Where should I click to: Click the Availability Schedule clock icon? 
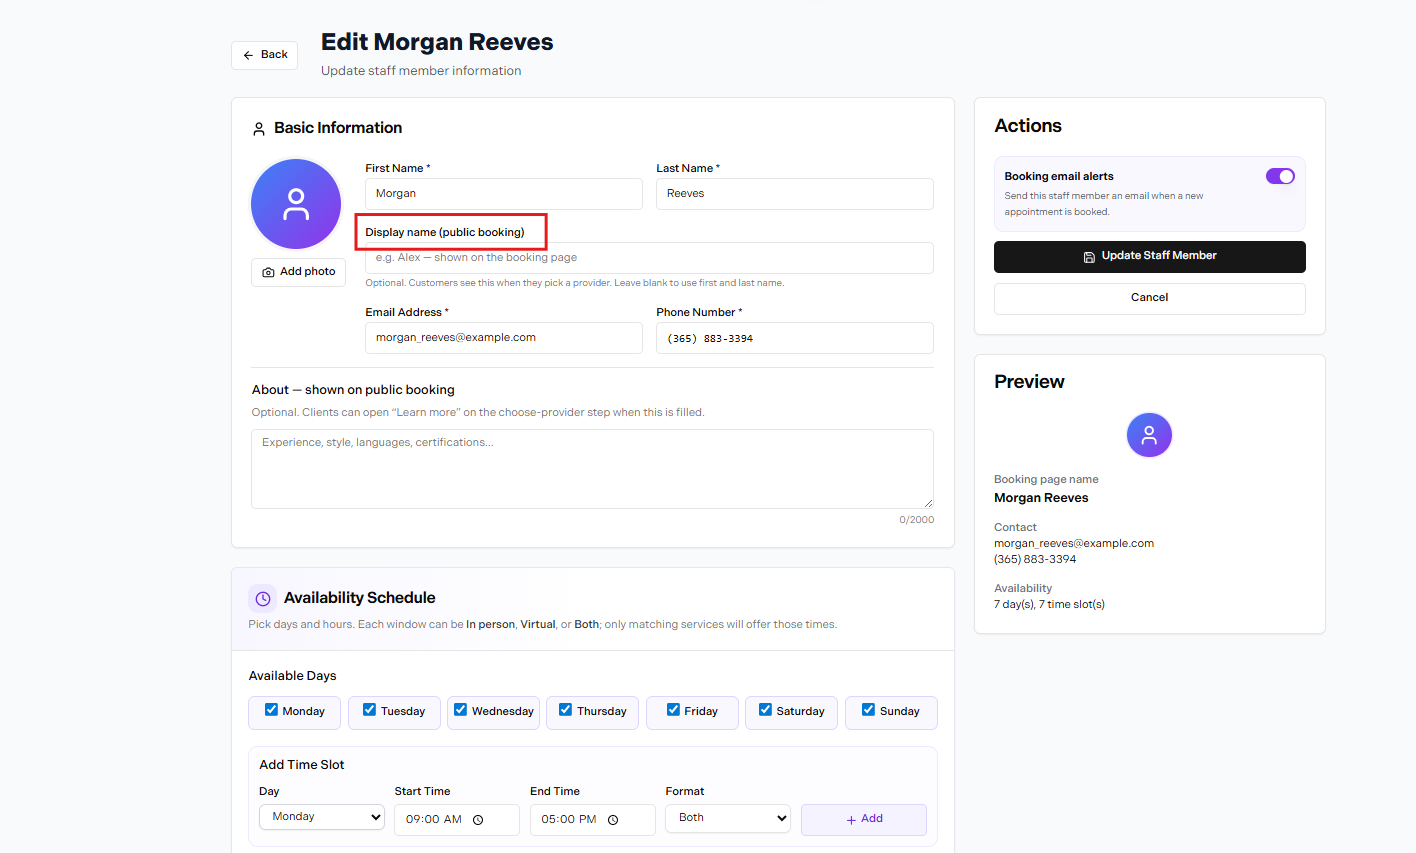coord(263,599)
